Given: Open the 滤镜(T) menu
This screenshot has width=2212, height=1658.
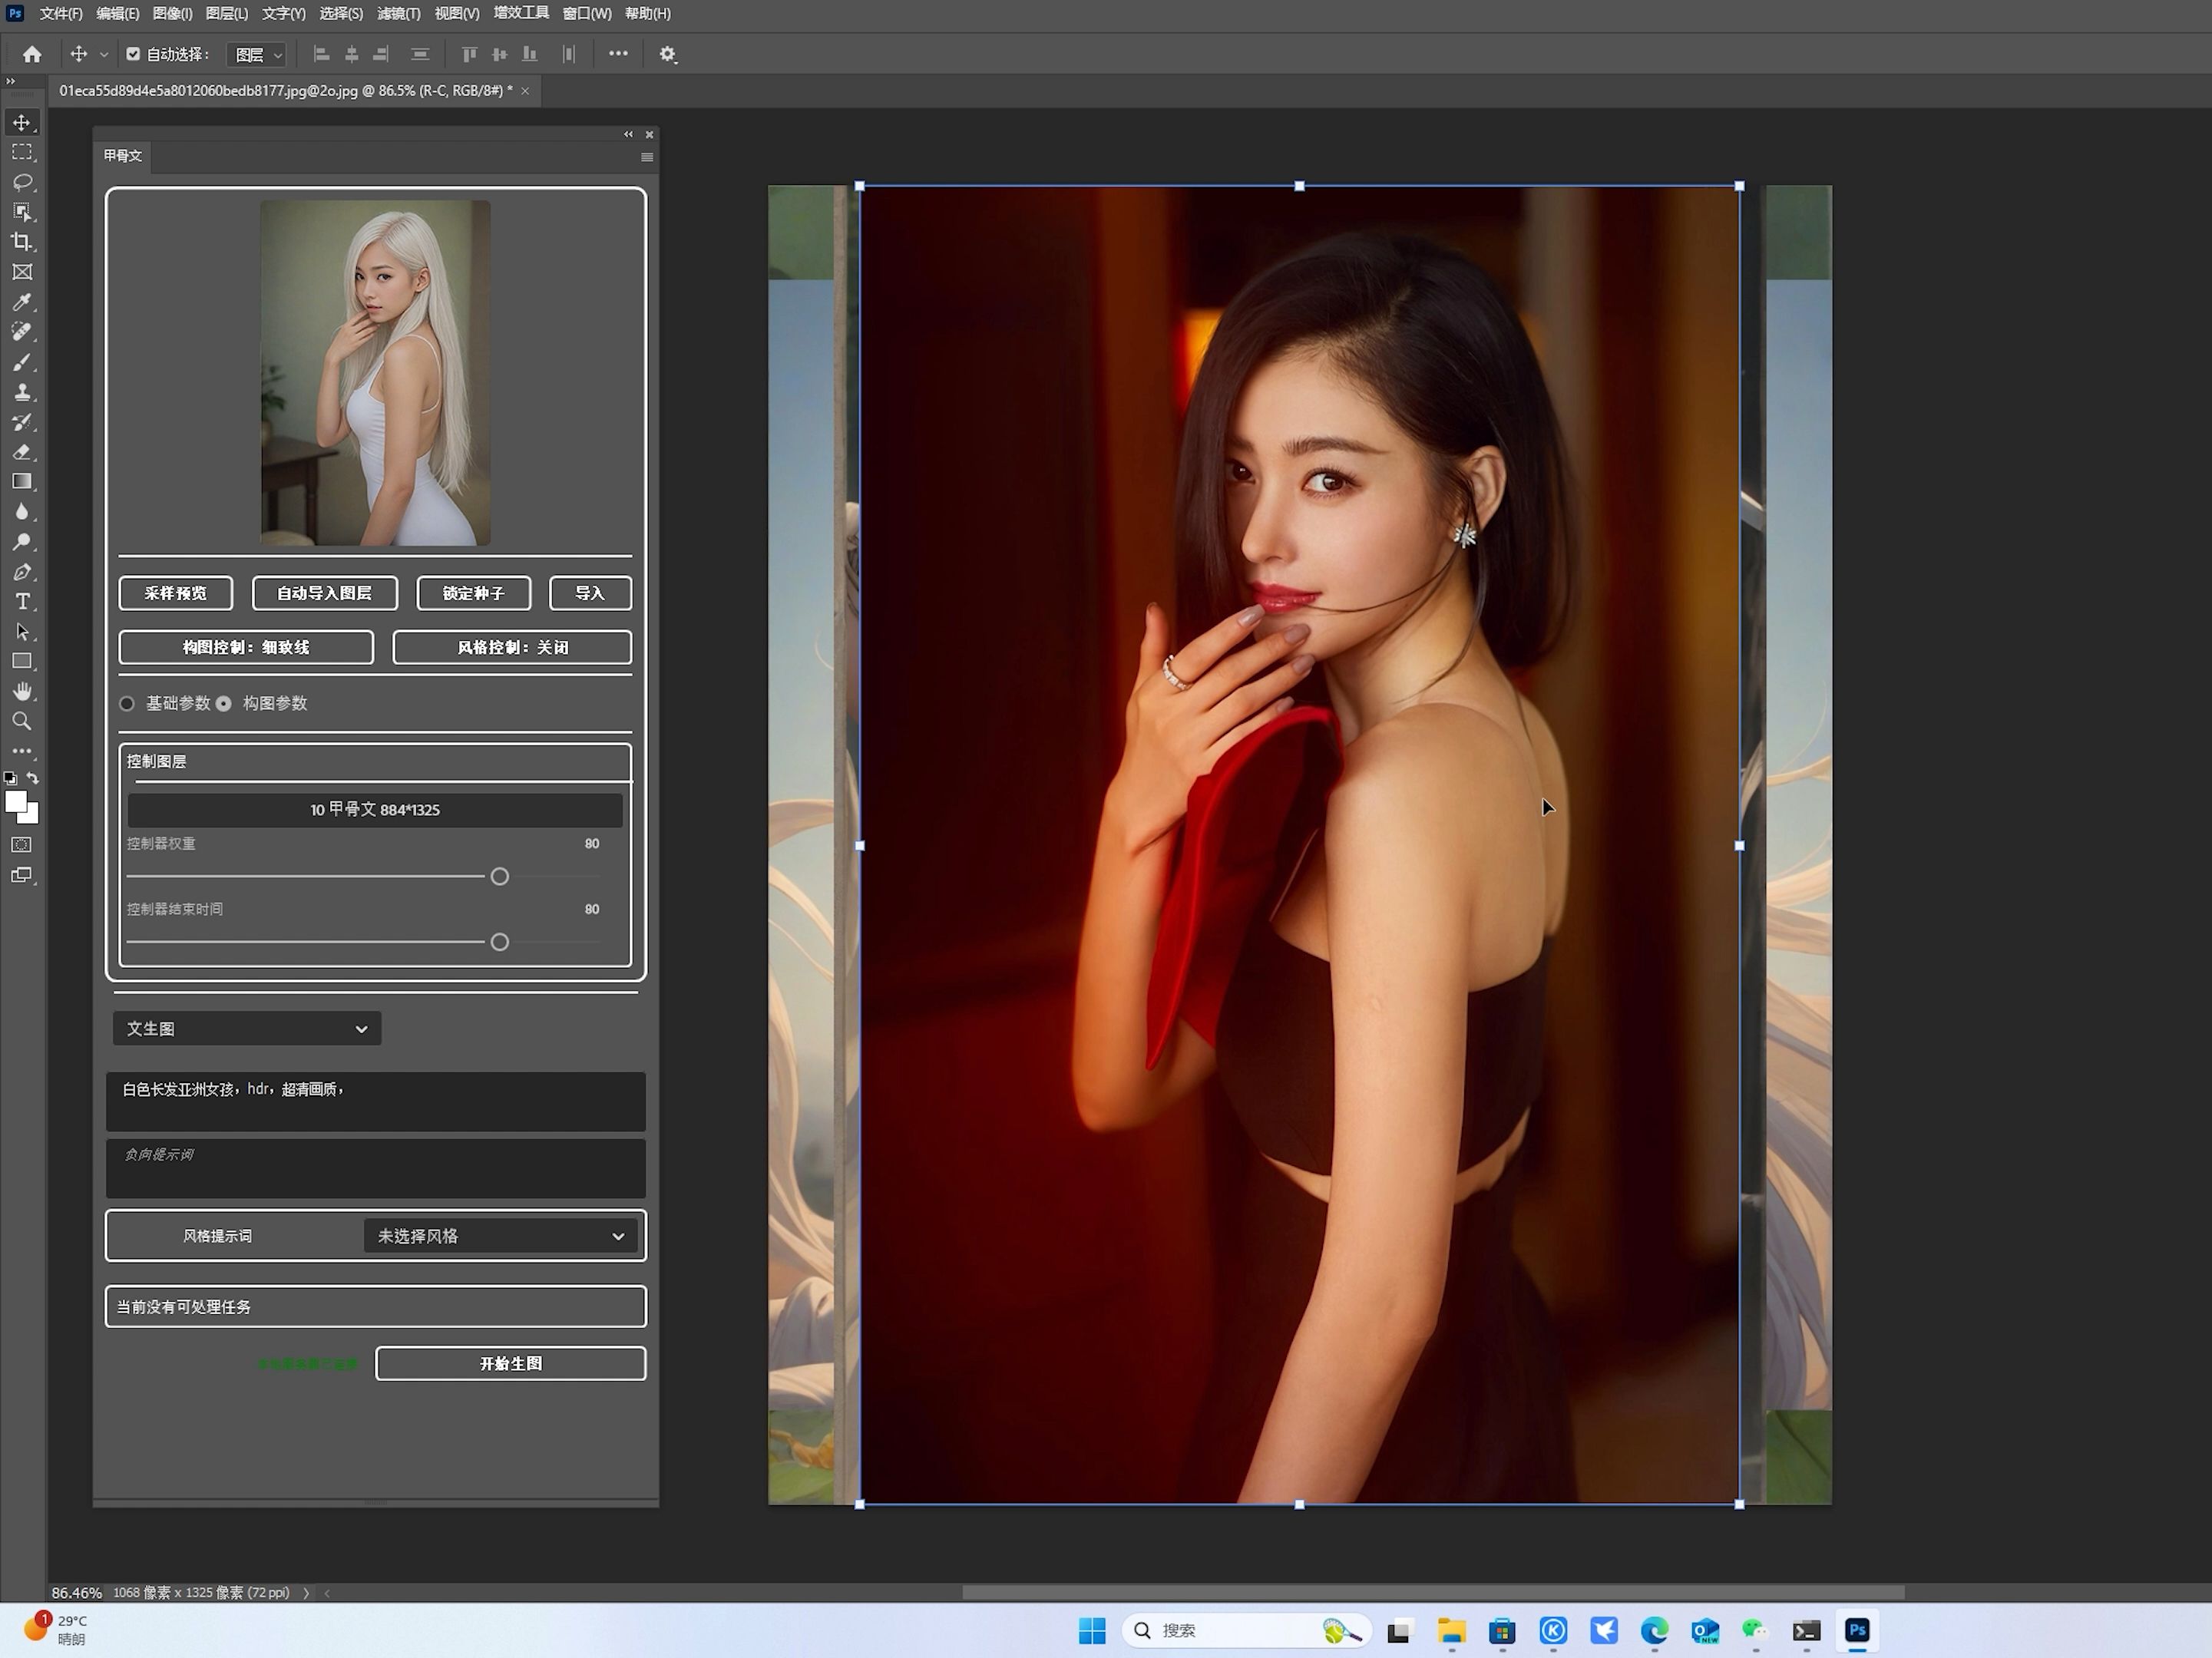Looking at the screenshot, I should coord(399,13).
